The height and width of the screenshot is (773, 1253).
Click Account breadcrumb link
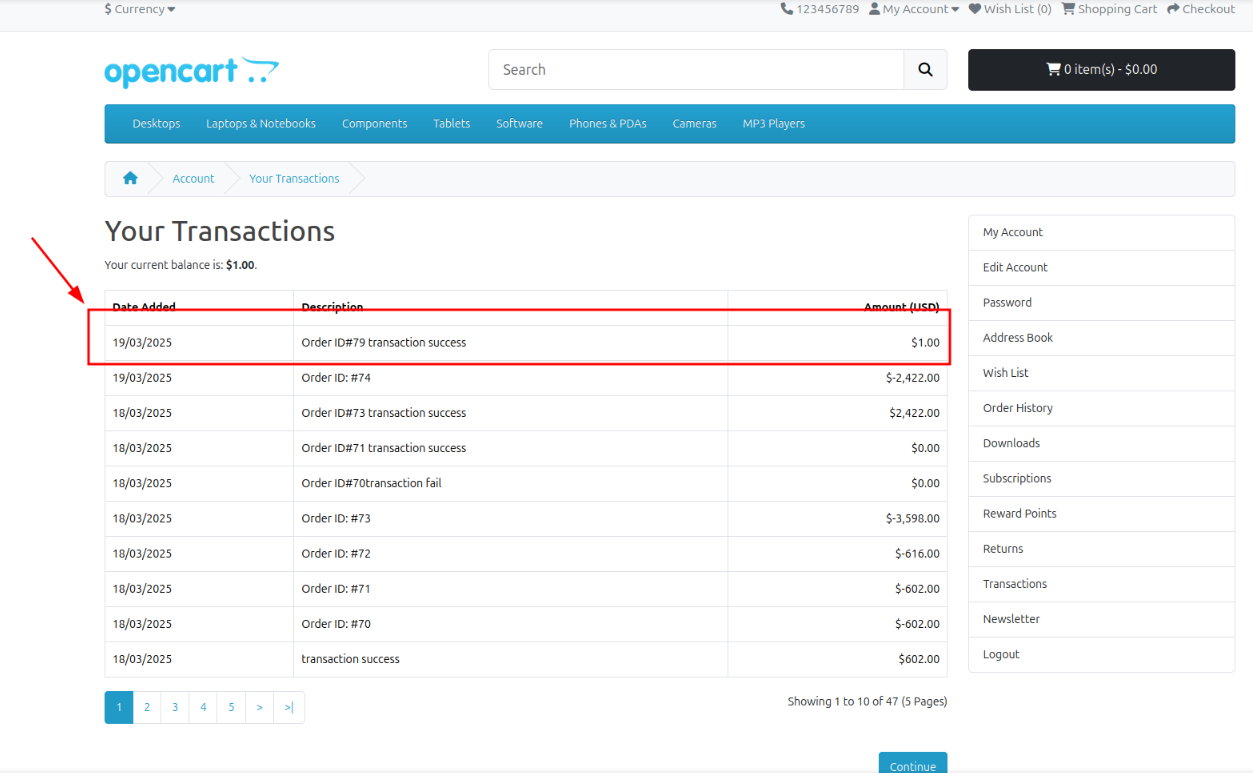point(193,178)
